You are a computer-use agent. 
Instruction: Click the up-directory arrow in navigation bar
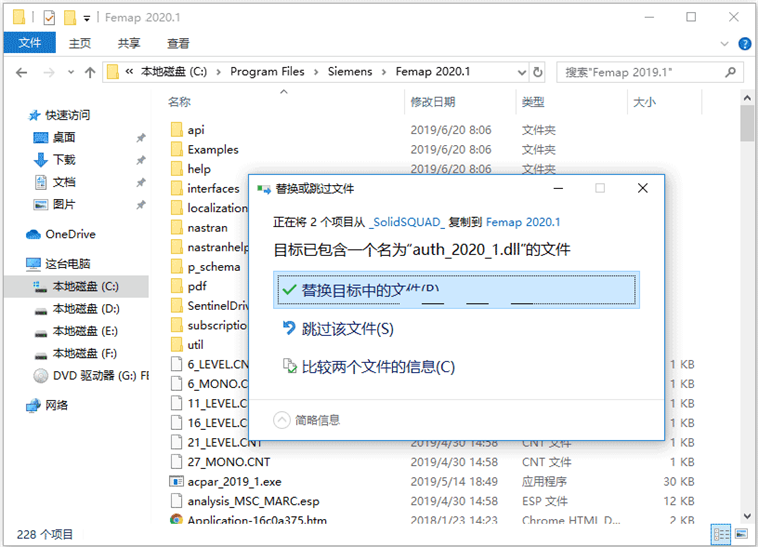(x=90, y=72)
